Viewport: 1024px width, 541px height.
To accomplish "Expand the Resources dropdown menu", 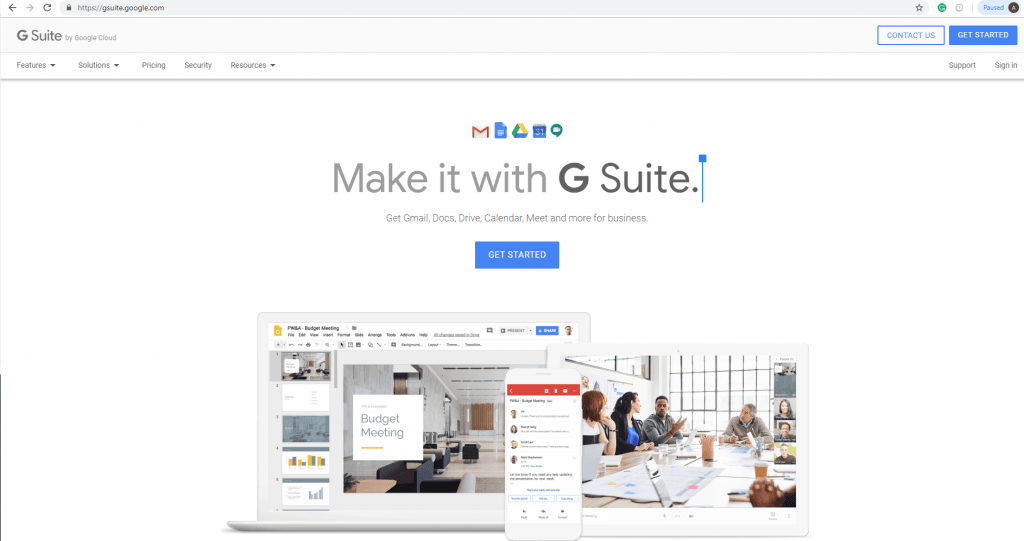I will [253, 65].
